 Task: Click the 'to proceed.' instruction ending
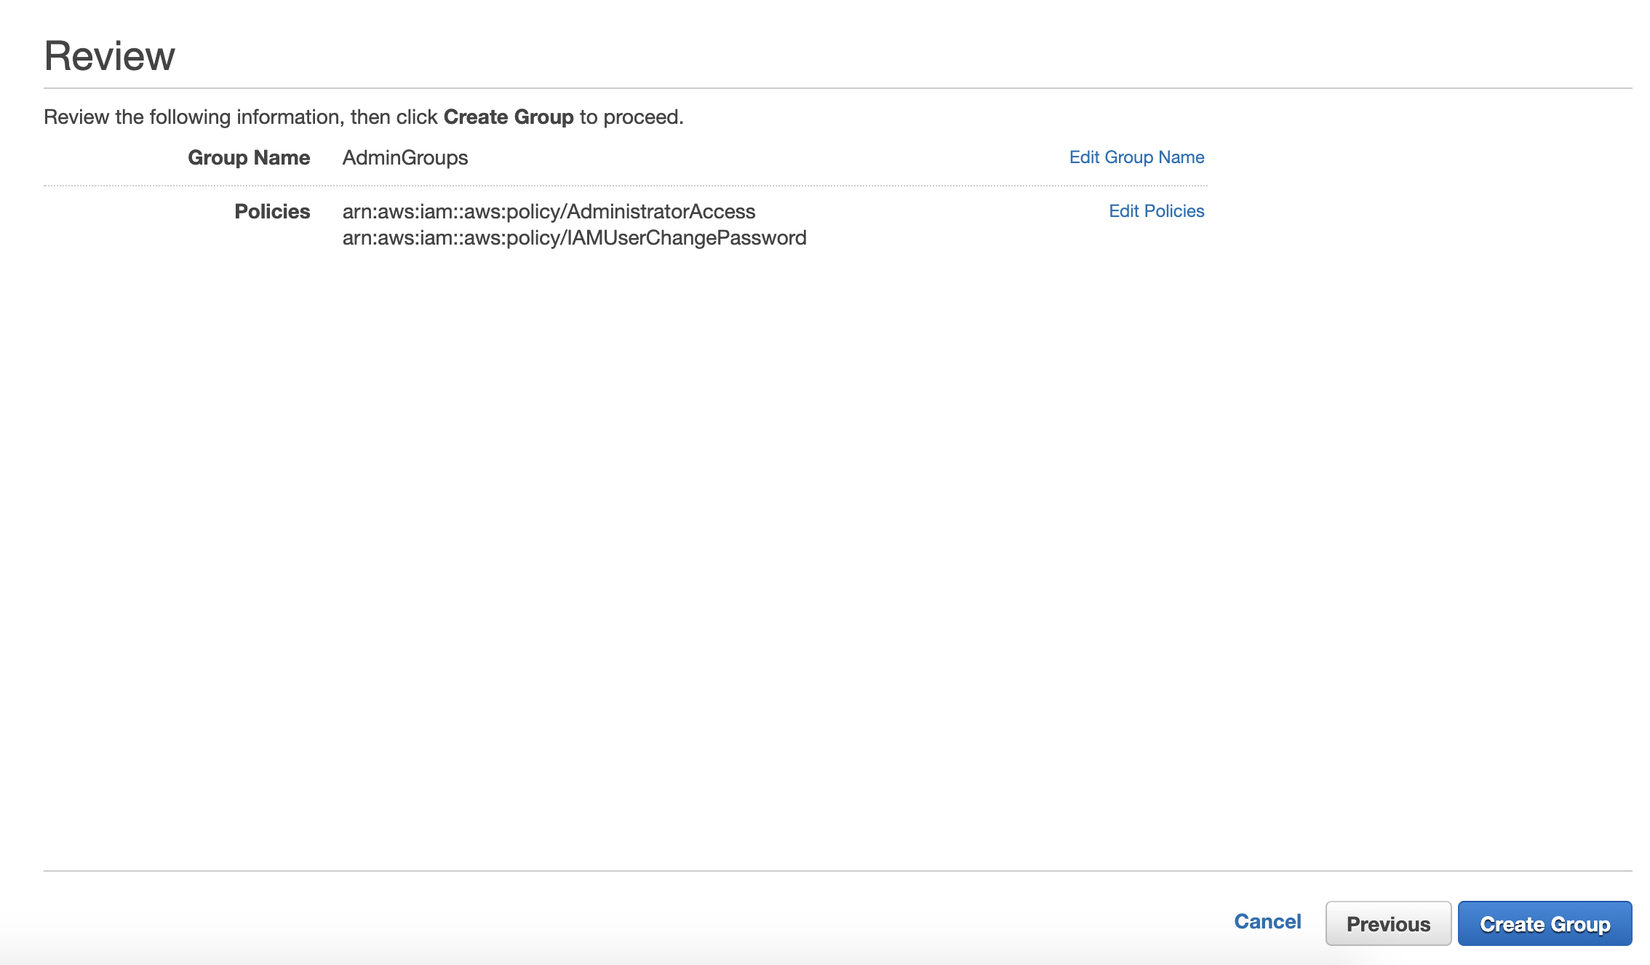[632, 117]
